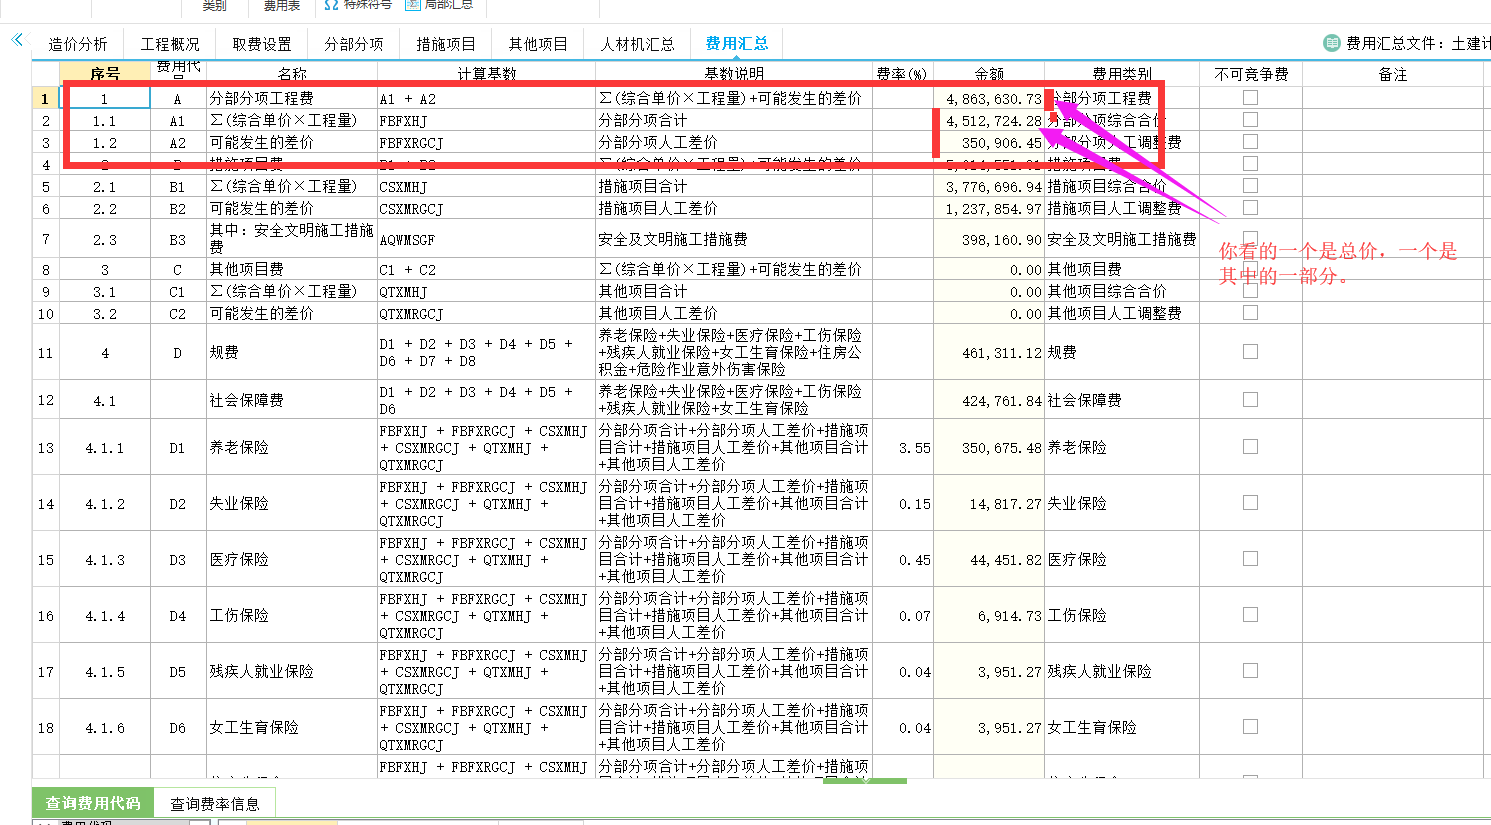Click rate 0.45 for 医疗保险
This screenshot has width=1491, height=825.
(x=903, y=560)
